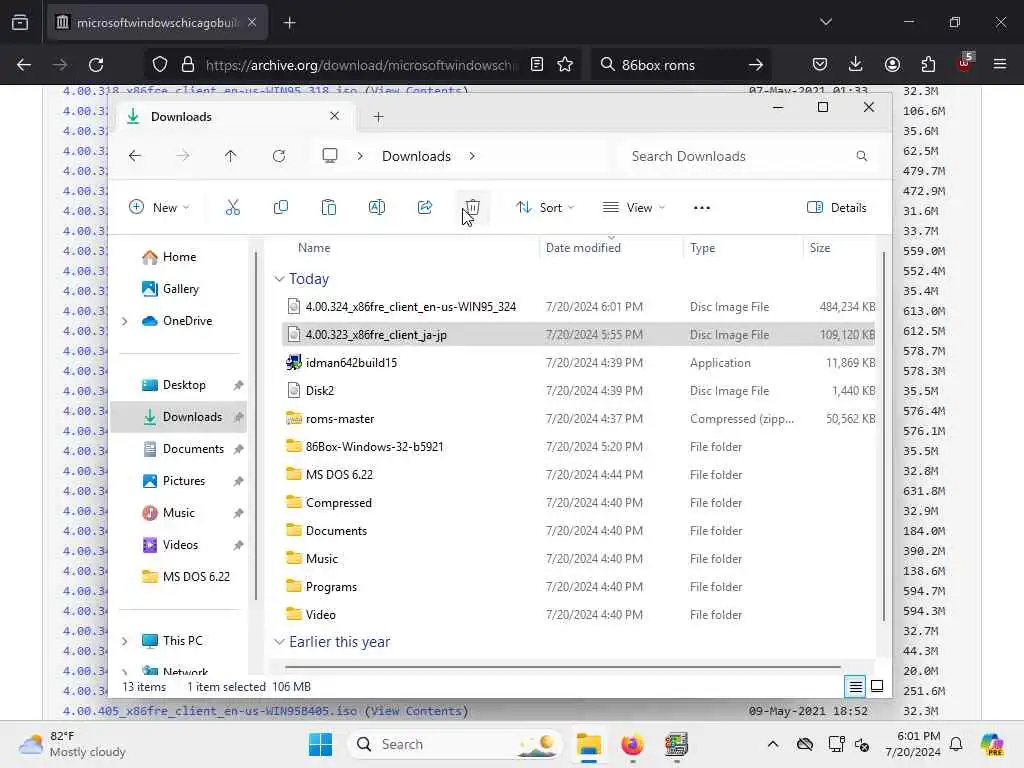Image resolution: width=1024 pixels, height=768 pixels.
Task: Click the Cut scissors icon in Explorer
Action: click(232, 208)
